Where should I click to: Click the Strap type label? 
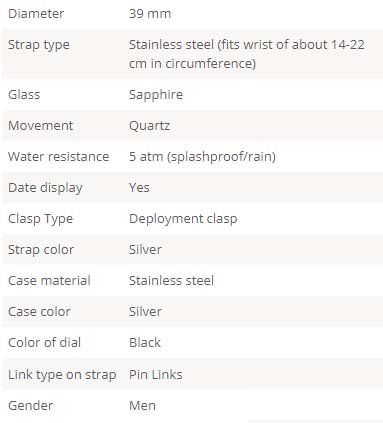pyautogui.click(x=39, y=45)
